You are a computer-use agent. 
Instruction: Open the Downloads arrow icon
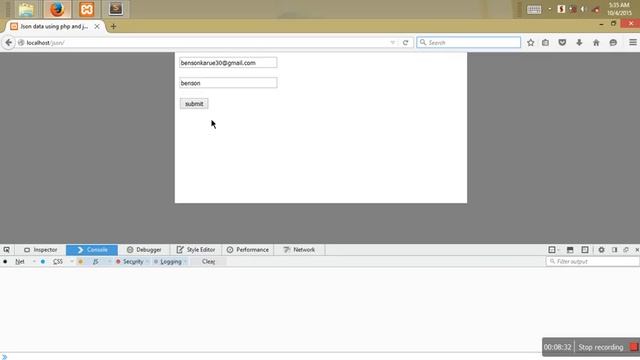click(x=579, y=42)
